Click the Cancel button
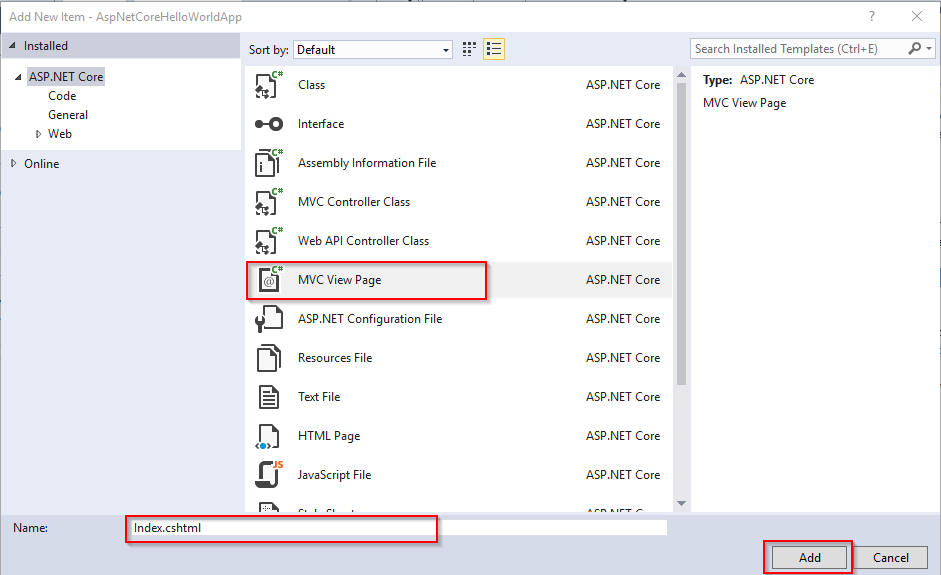Viewport: 941px width, 575px height. pos(891,558)
